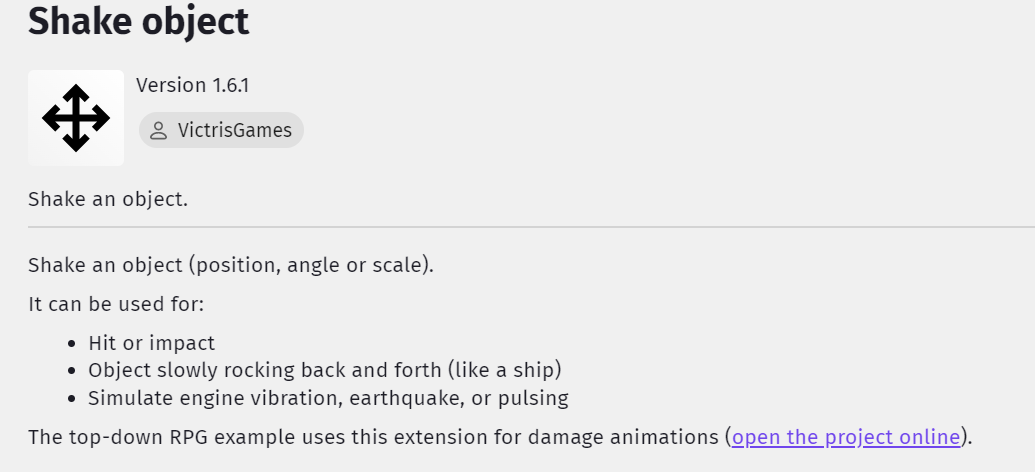Viewport: 1035px width, 472px height.
Task: Click the phrase "(like a ship)" in the list
Action: pos(512,370)
